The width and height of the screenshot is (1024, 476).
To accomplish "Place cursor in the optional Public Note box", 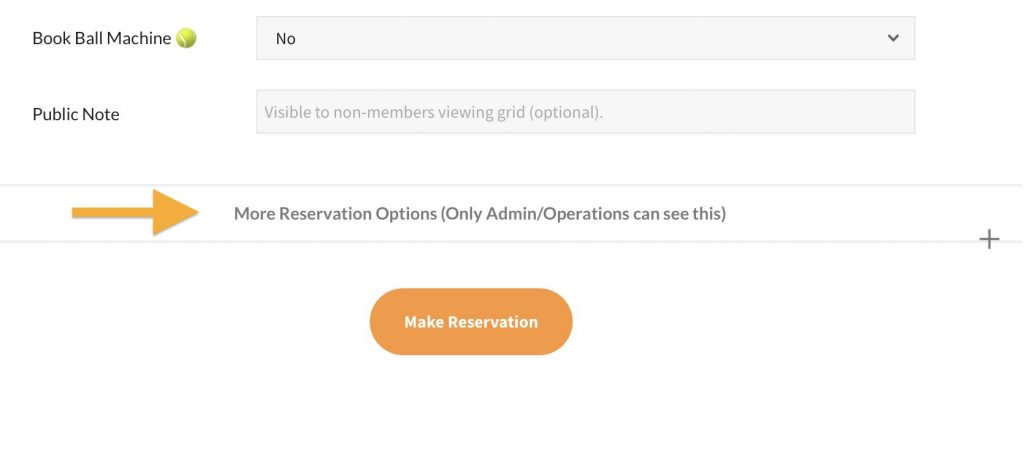I will click(585, 112).
